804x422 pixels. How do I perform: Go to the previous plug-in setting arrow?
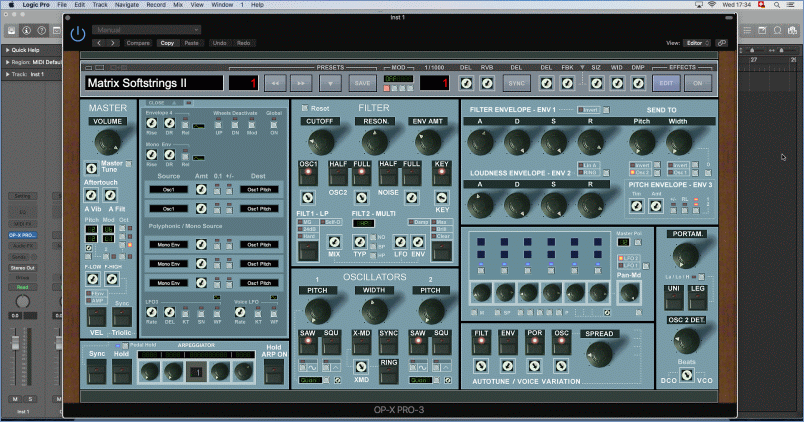99,43
